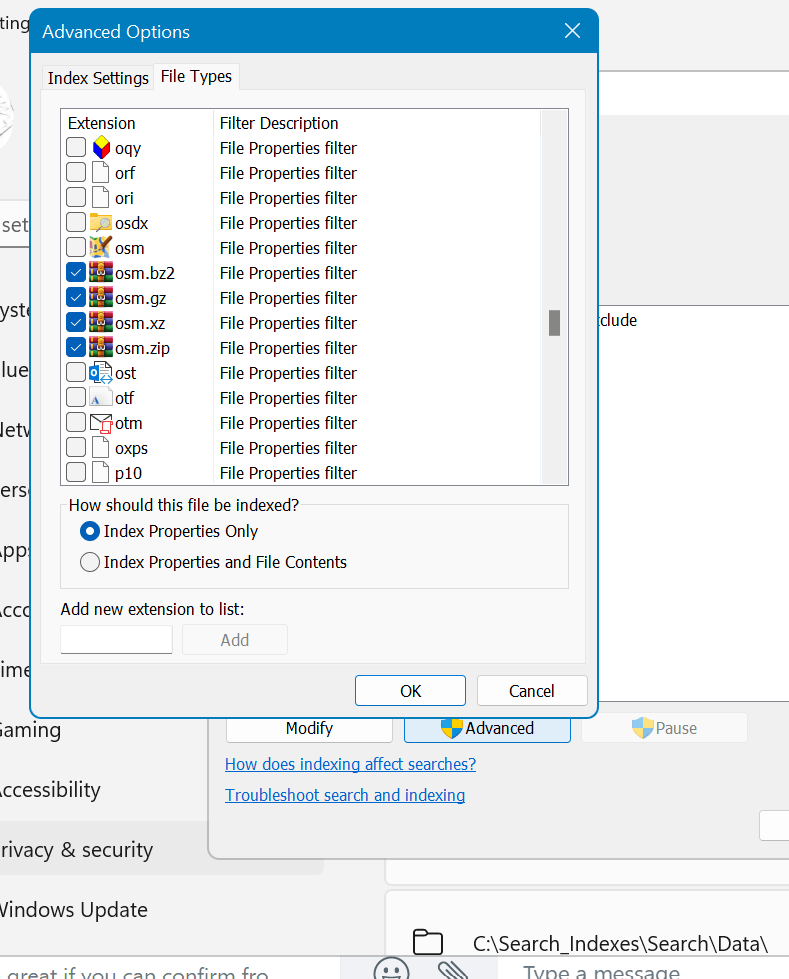The image size is (789, 979).
Task: Click the osm.zip archive icon
Action: (100, 347)
